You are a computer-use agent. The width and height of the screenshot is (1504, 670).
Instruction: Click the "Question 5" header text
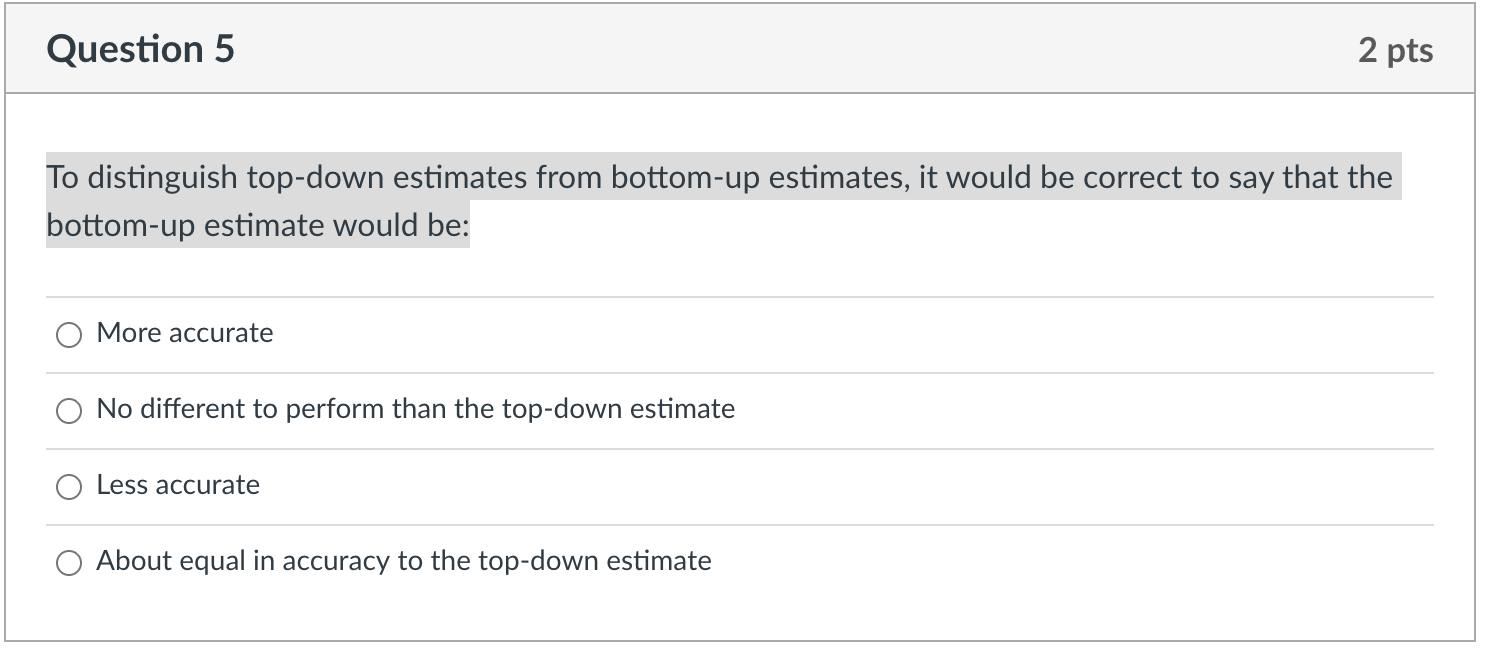click(x=141, y=47)
